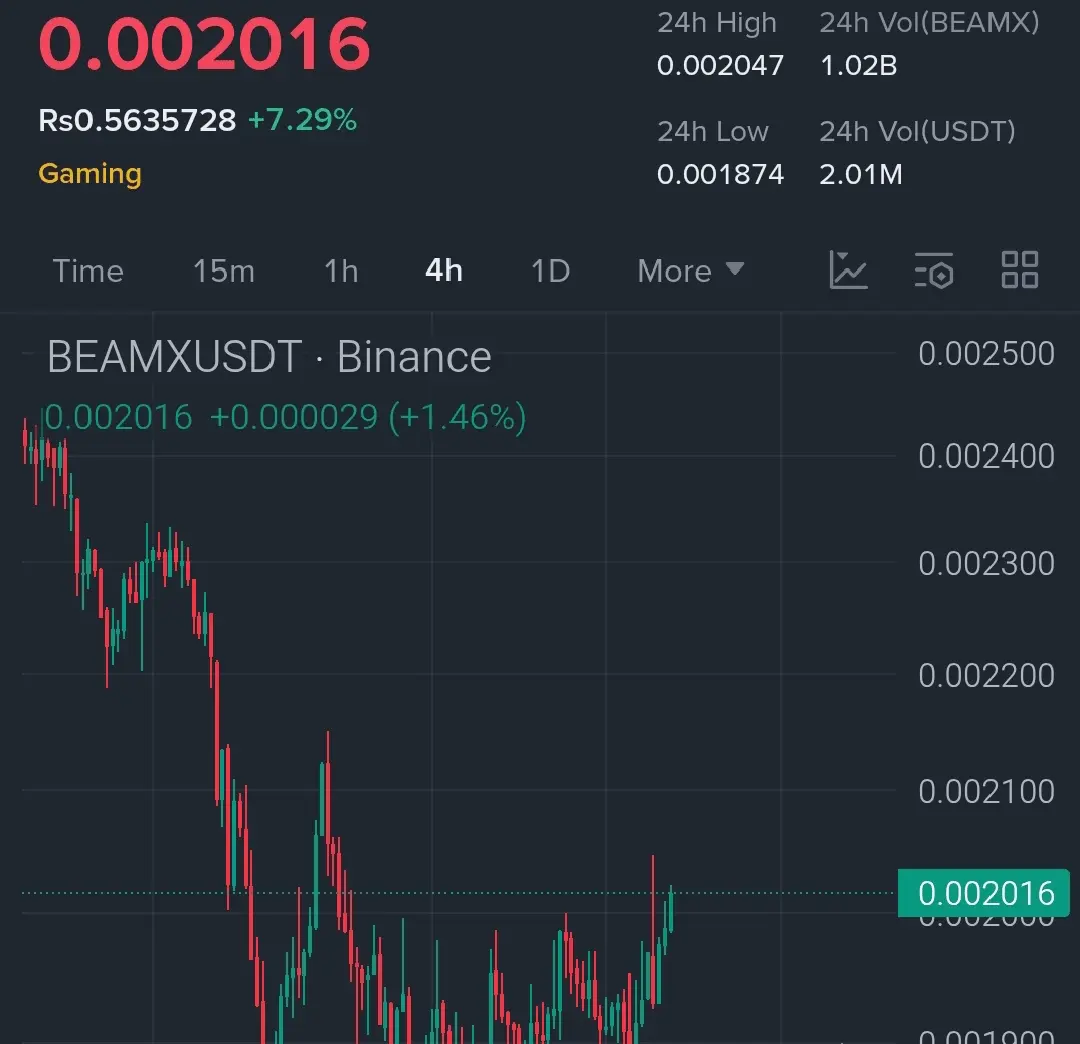Click the 24h Vol(BEAMX) value 1.02B
1080x1044 pixels.
point(858,65)
